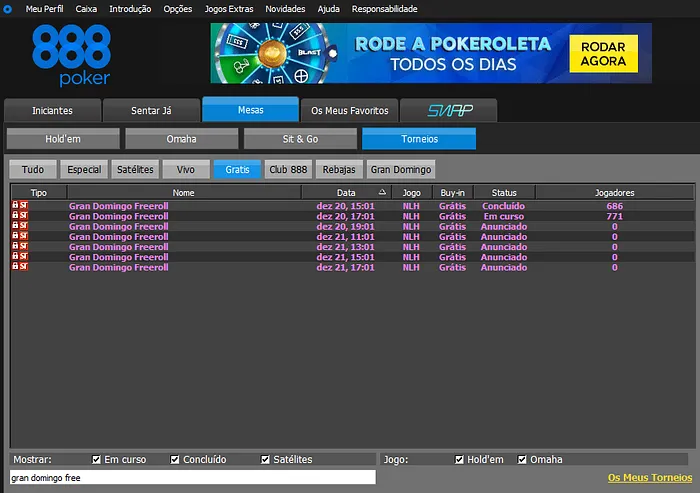Click the lock/SF icon for dez 21, 17:01 row
700x493 pixels.
coord(20,267)
